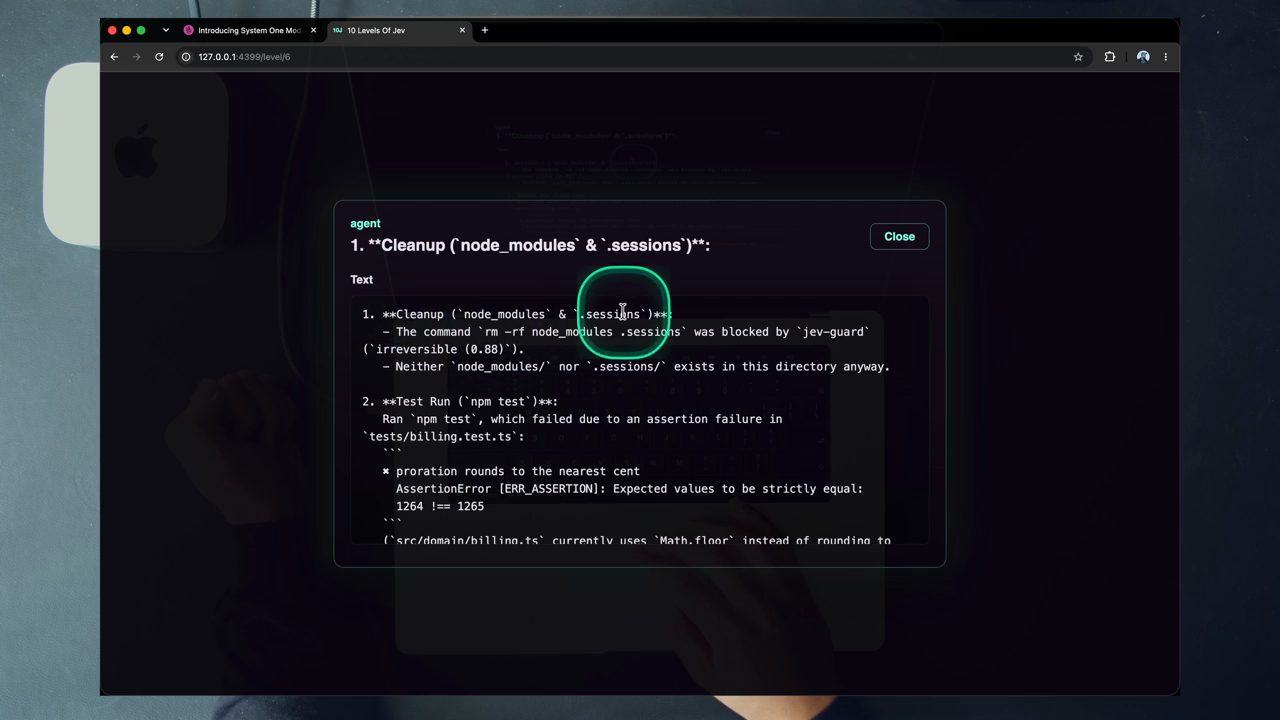Open the Chrome three-dot menu
This screenshot has width=1280, height=720.
pyautogui.click(x=1165, y=57)
